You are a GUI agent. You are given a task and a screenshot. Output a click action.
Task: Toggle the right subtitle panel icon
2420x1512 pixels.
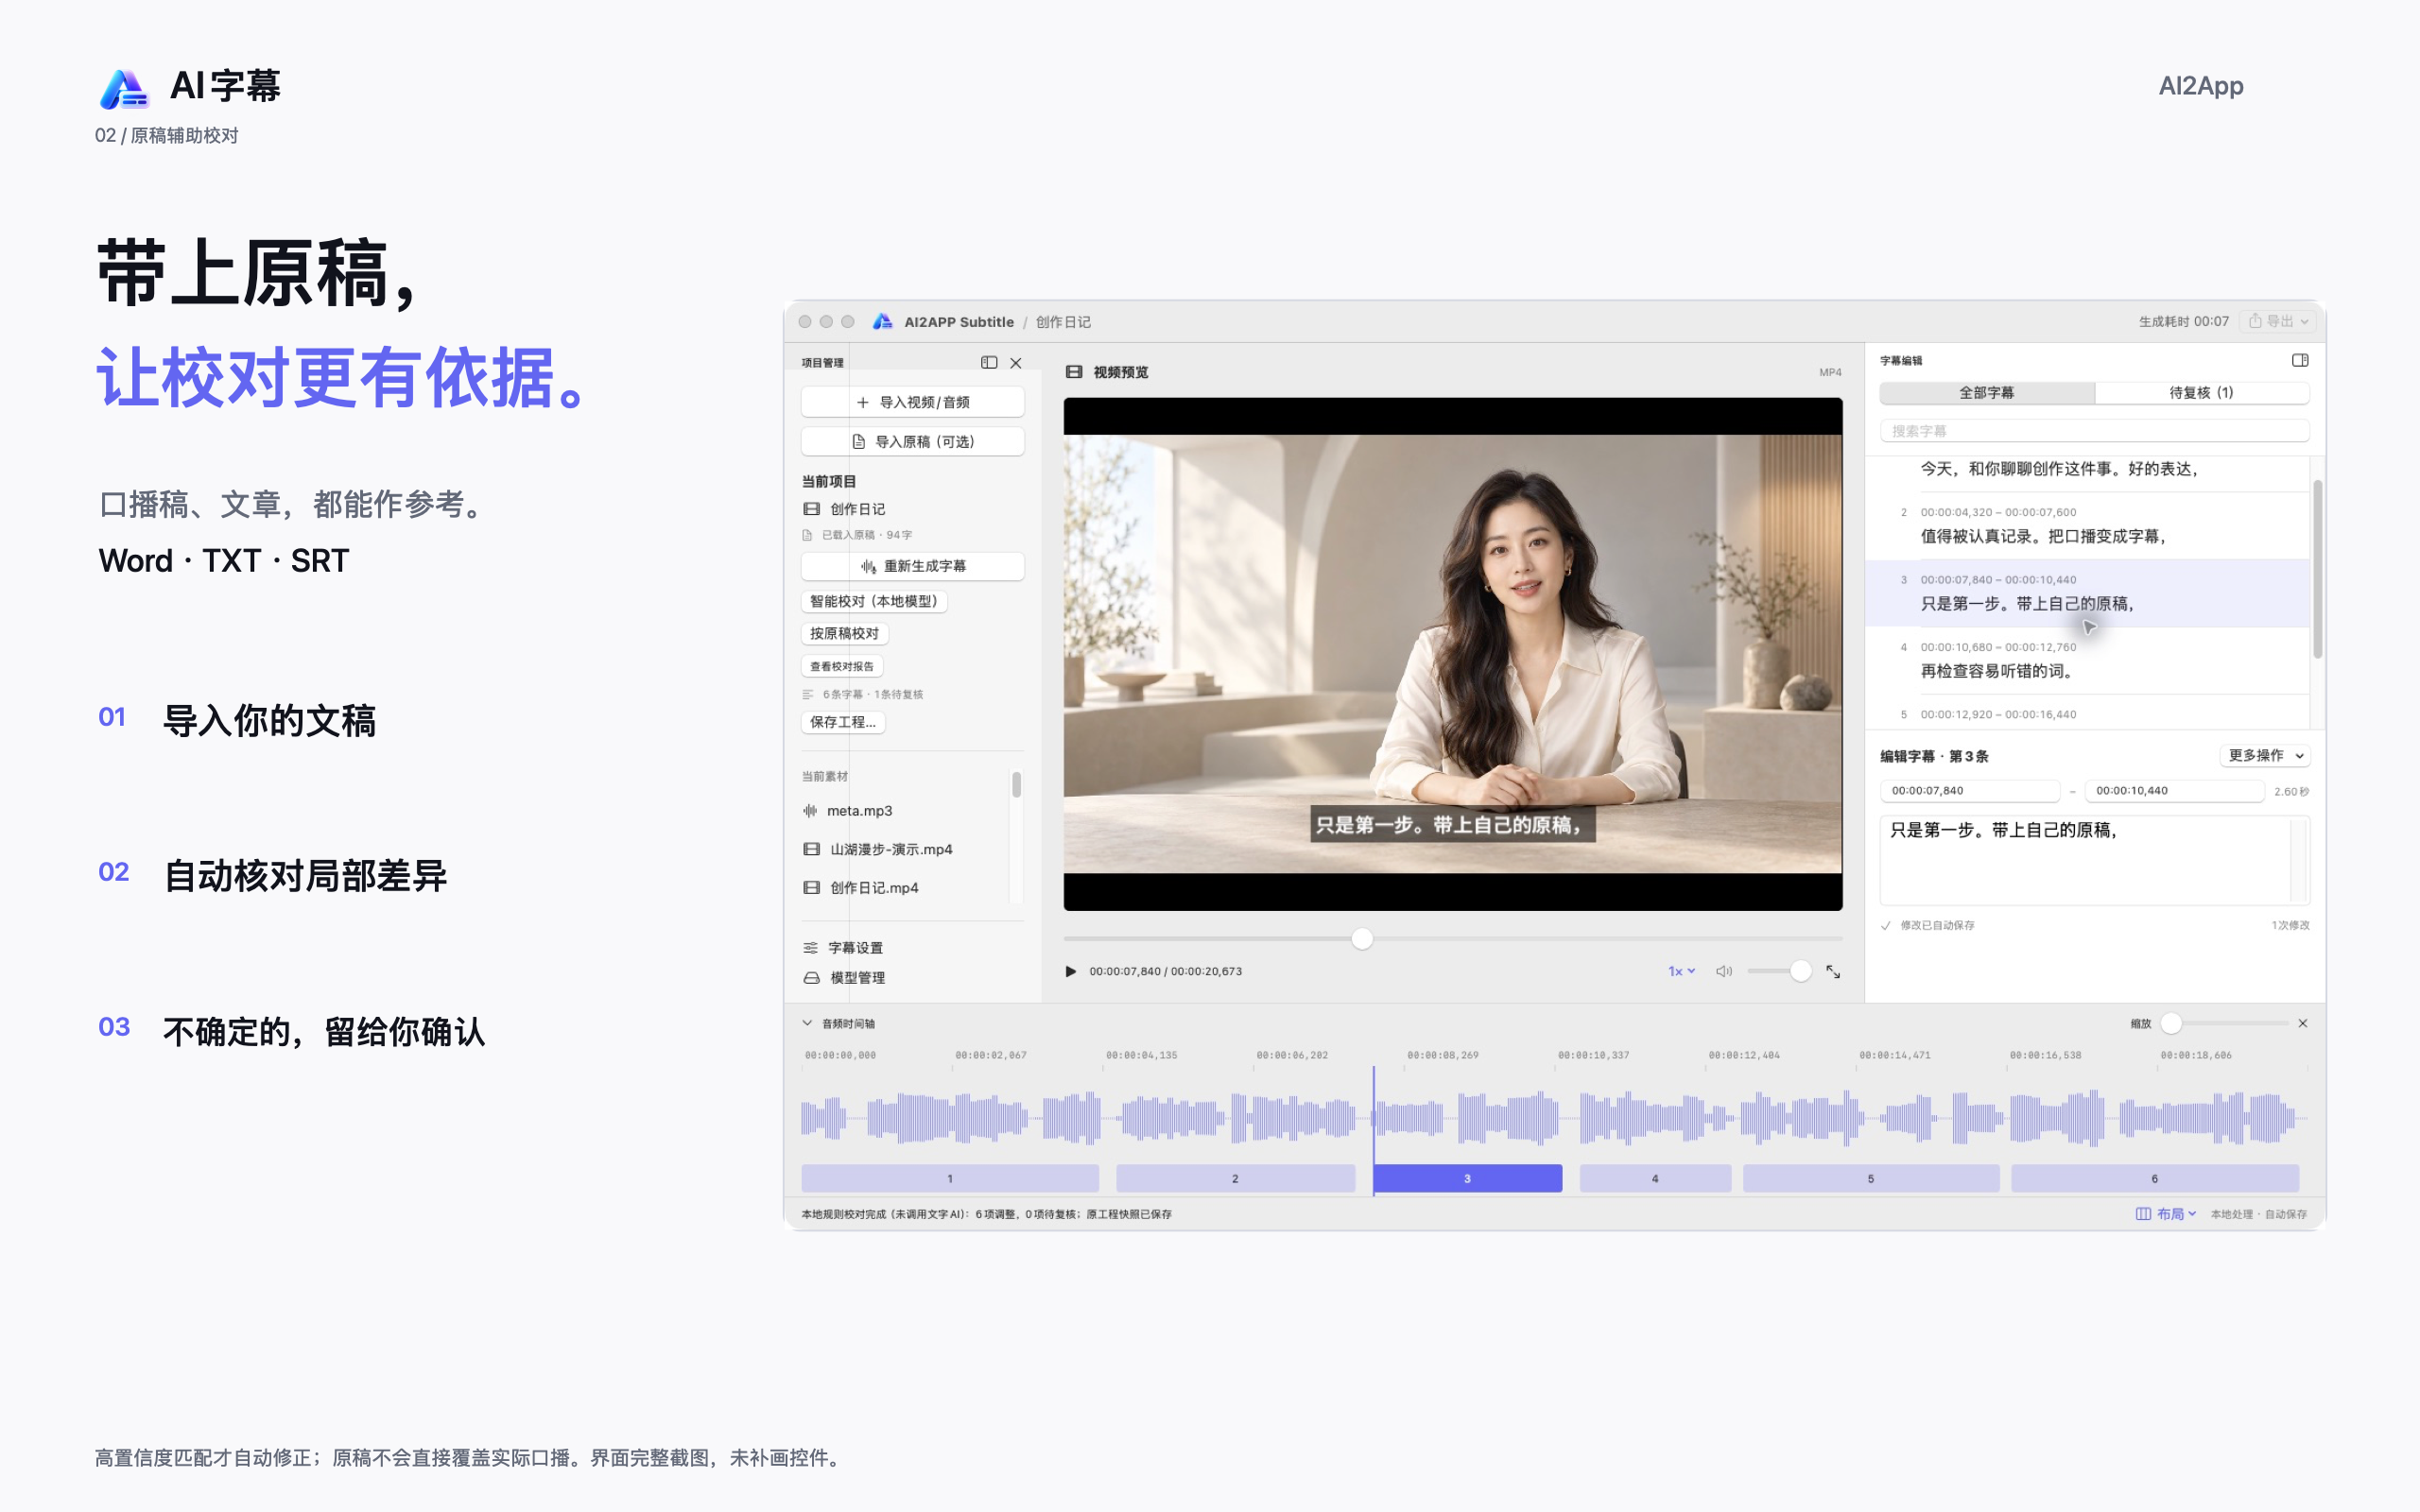click(x=2300, y=360)
